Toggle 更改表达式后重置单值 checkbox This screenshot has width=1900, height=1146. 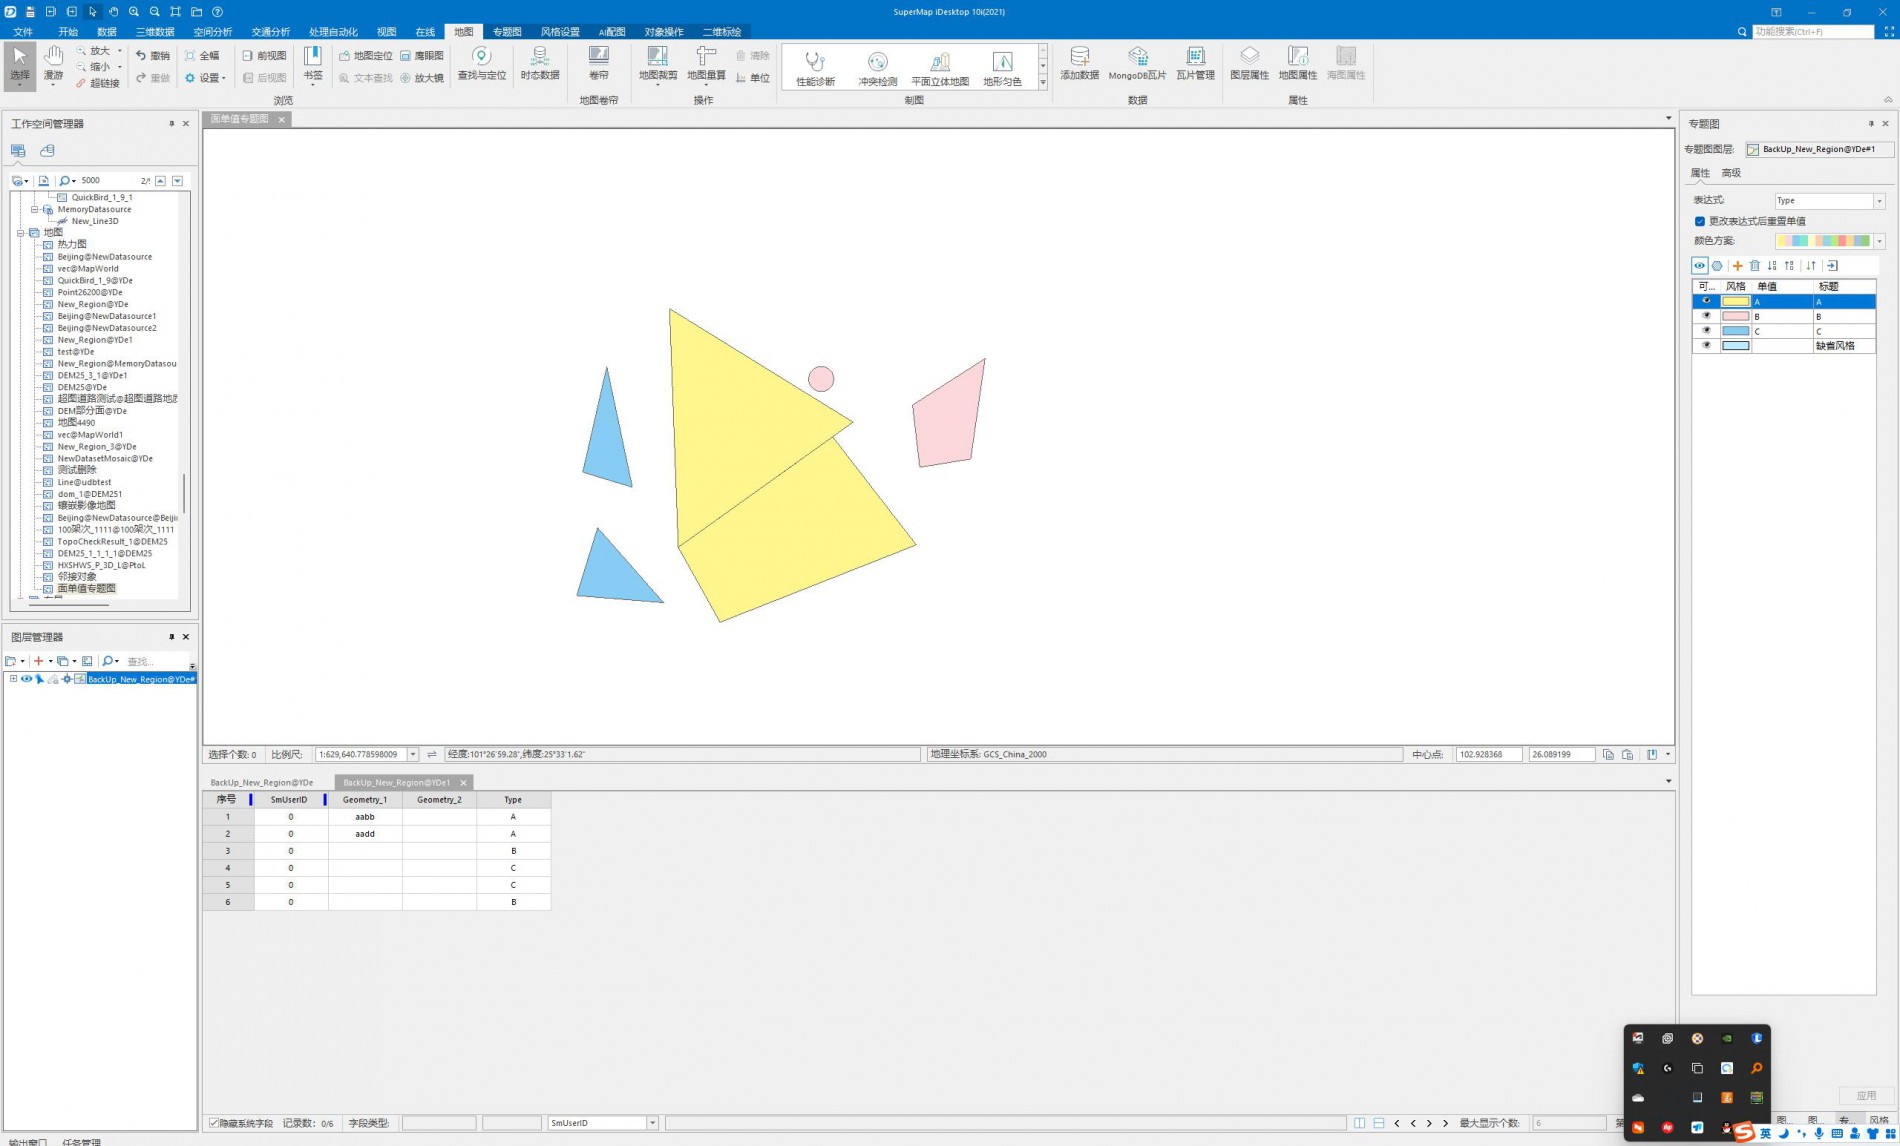[1700, 221]
